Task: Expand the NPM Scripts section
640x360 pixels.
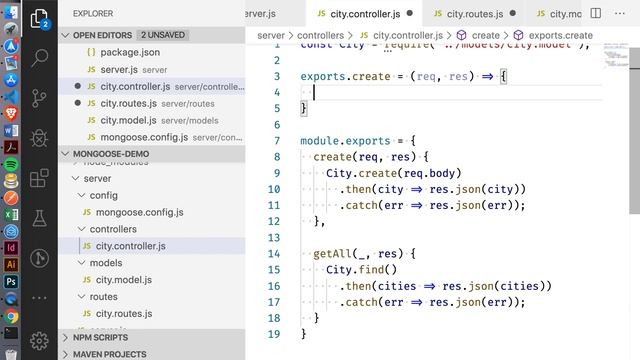Action: click(152, 338)
